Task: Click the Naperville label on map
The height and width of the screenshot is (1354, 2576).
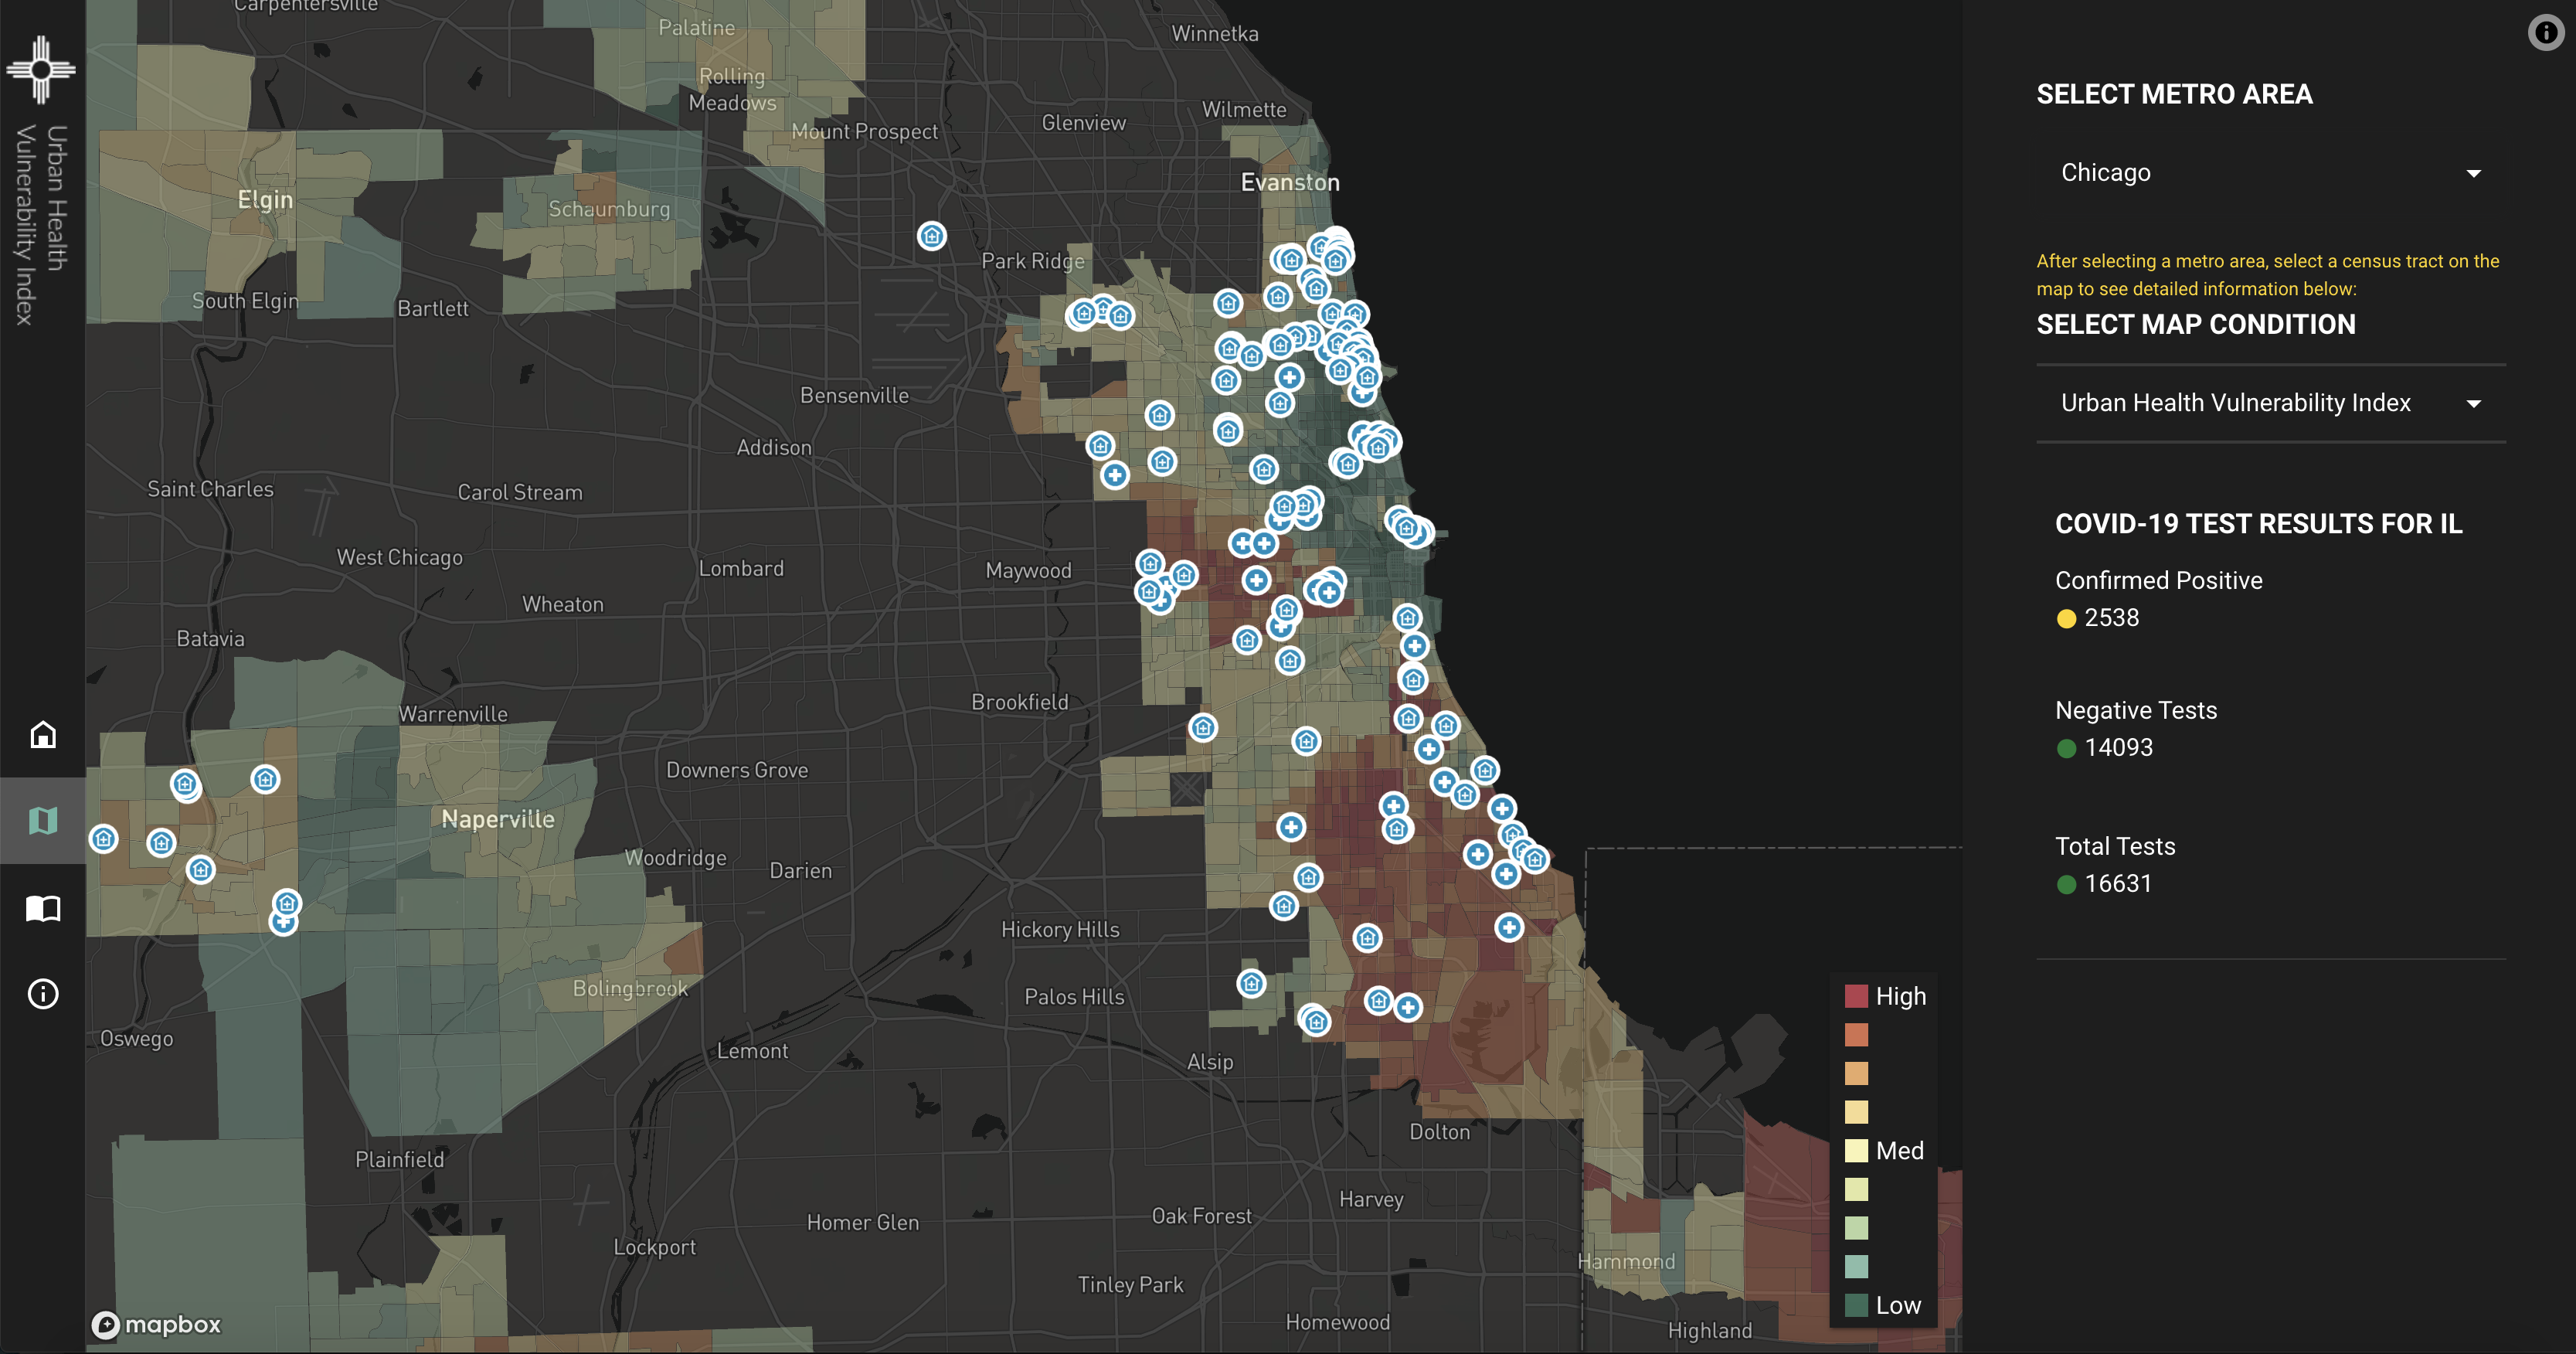Action: pyautogui.click(x=498, y=819)
